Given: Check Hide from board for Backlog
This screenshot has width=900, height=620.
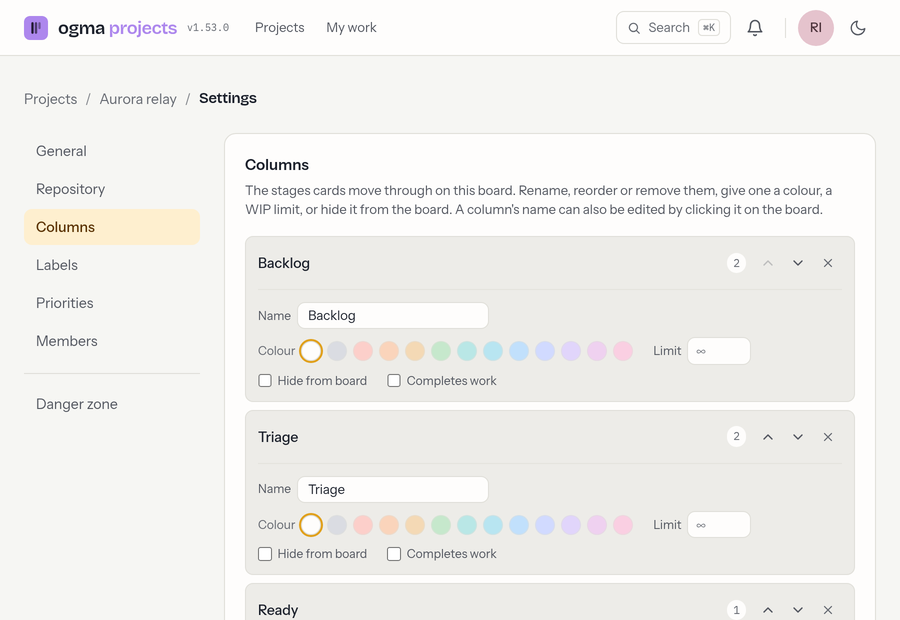Looking at the screenshot, I should click(265, 381).
